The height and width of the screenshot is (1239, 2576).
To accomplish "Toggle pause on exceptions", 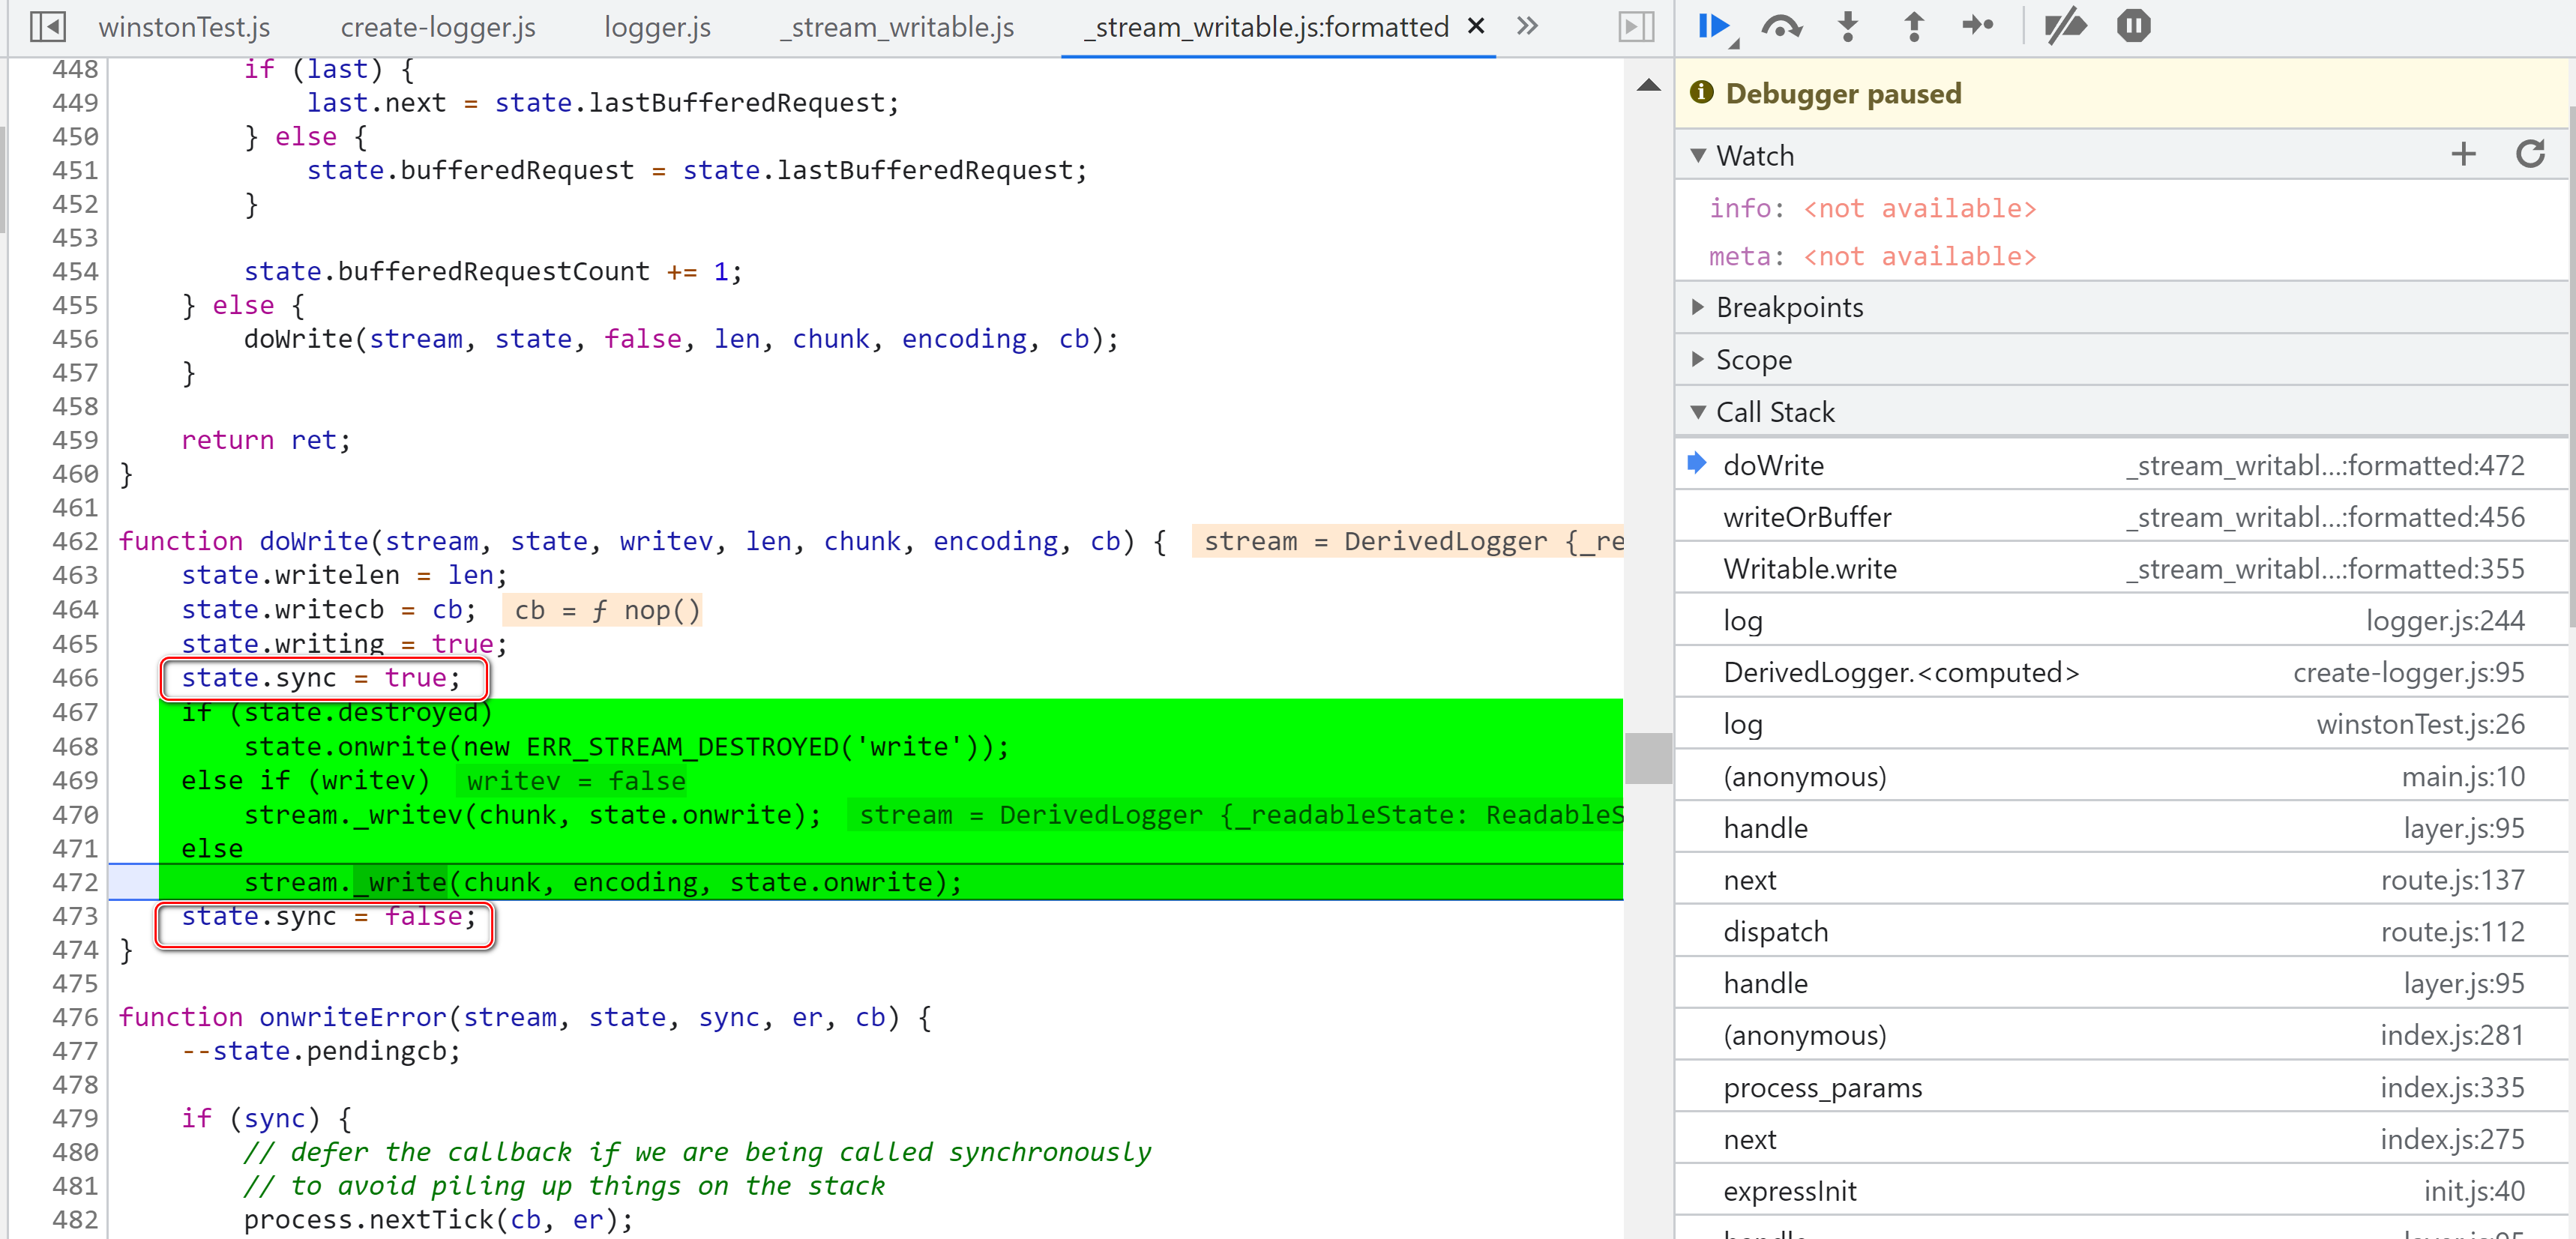I will tap(2133, 26).
